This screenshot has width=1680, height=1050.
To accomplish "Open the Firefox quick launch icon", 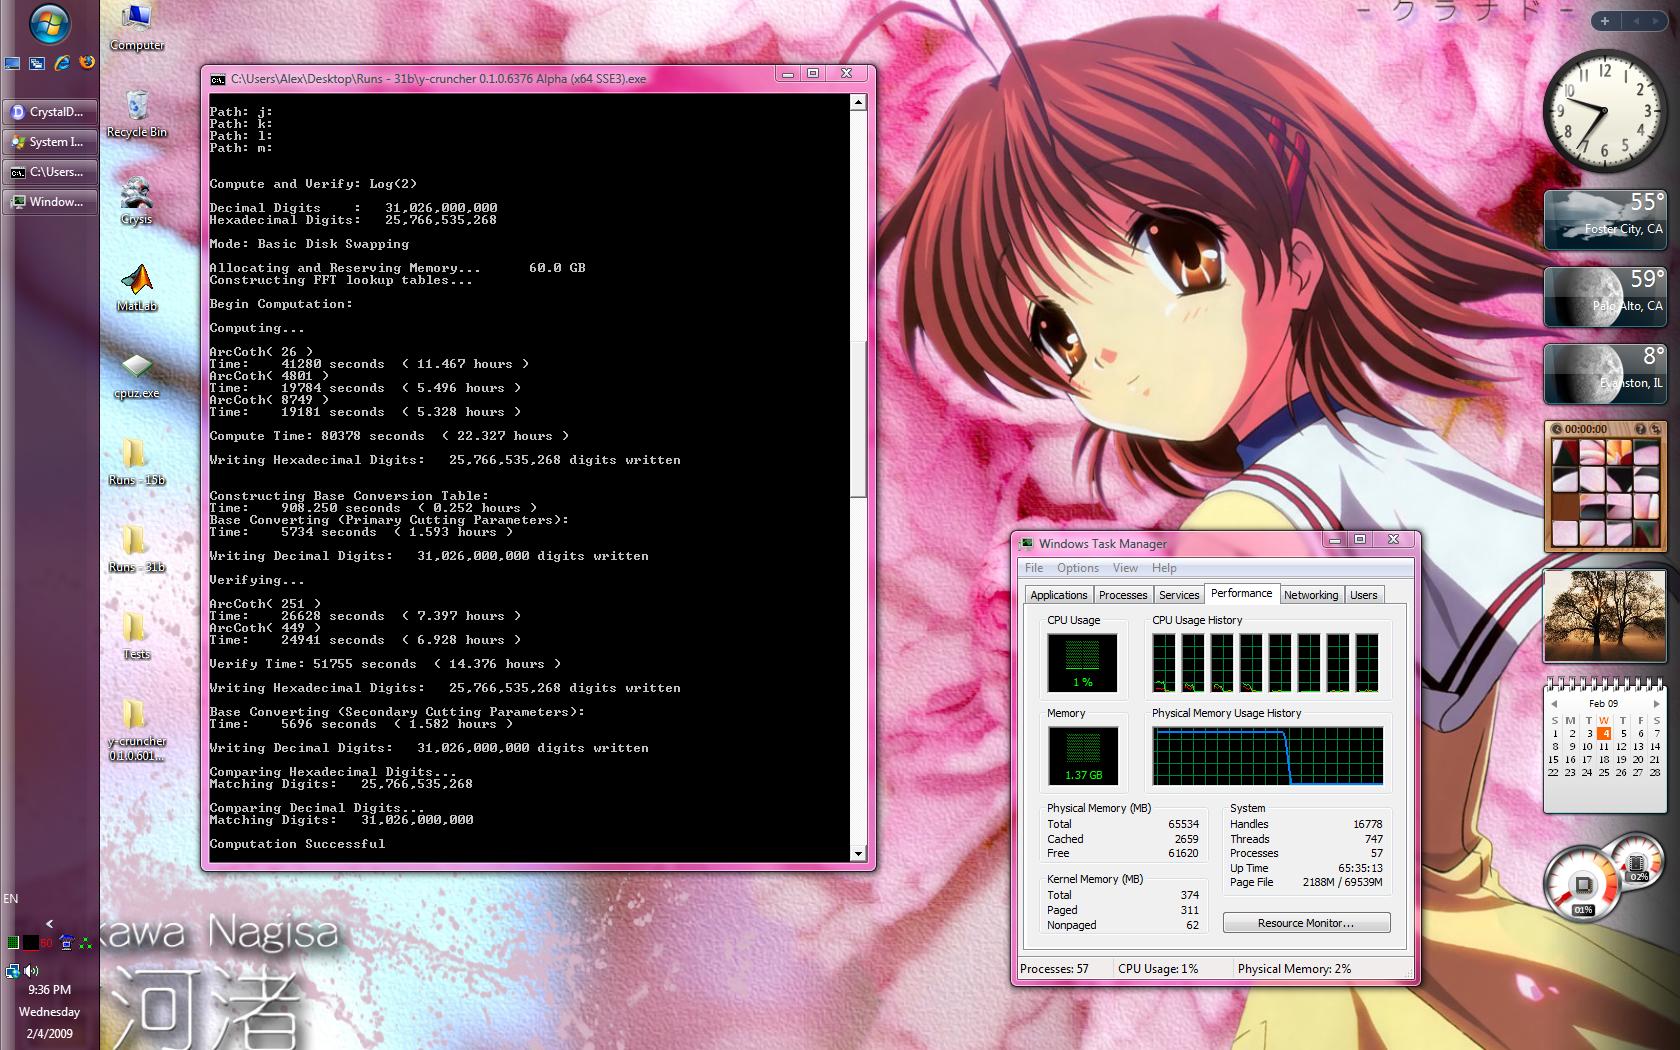I will point(87,62).
